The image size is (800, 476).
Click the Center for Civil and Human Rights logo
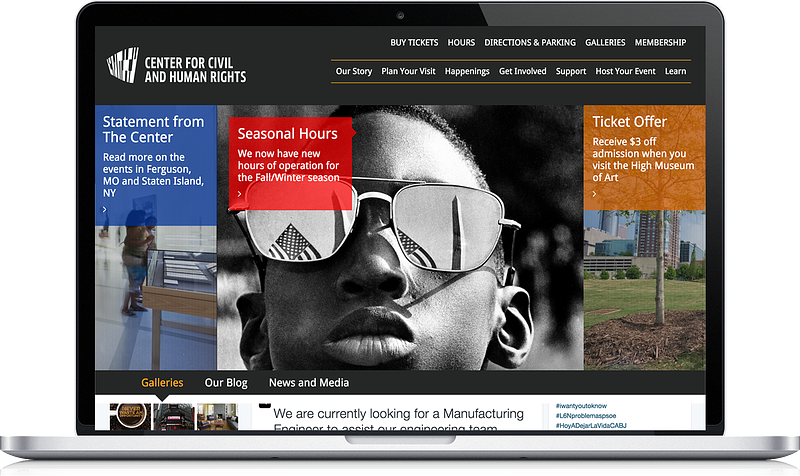[176, 69]
